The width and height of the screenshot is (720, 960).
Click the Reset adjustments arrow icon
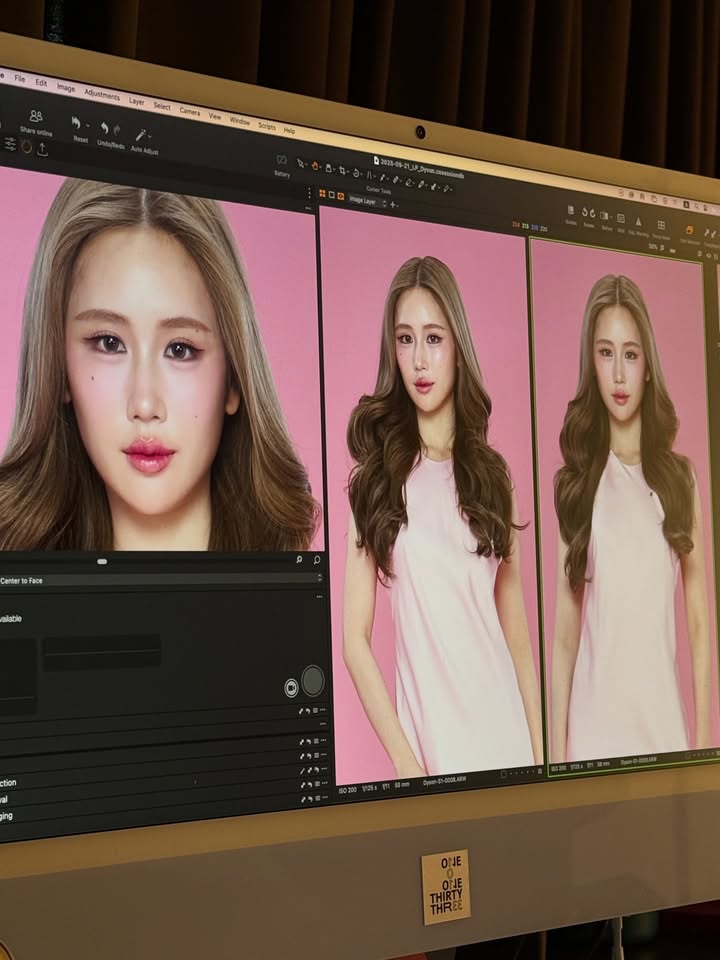76,123
